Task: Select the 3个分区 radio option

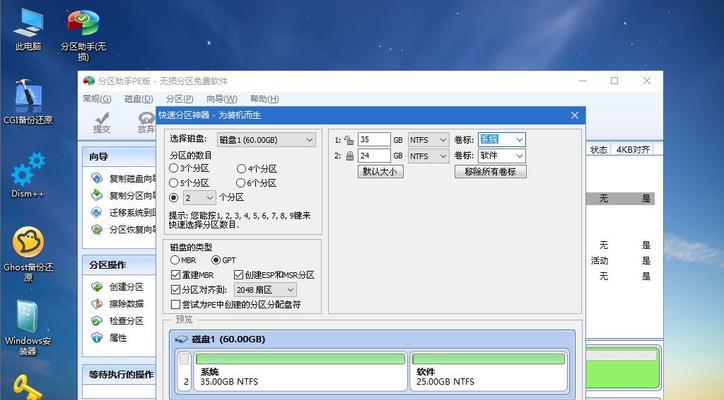Action: point(174,168)
